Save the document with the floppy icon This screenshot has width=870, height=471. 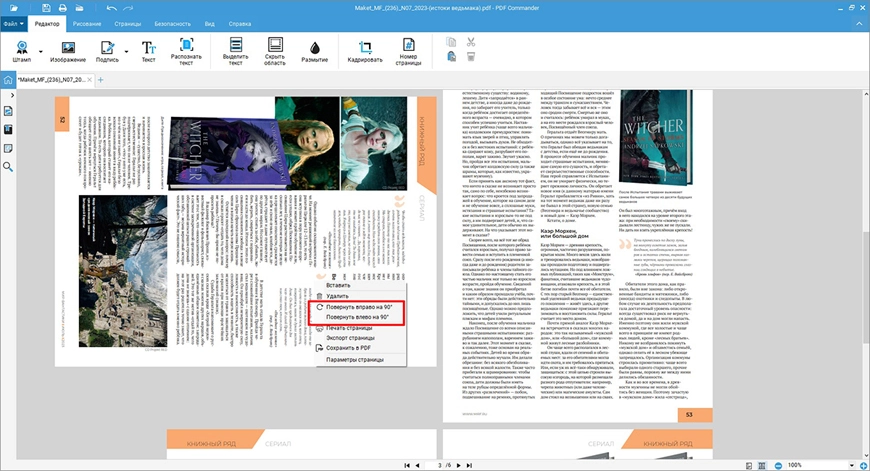(x=46, y=8)
